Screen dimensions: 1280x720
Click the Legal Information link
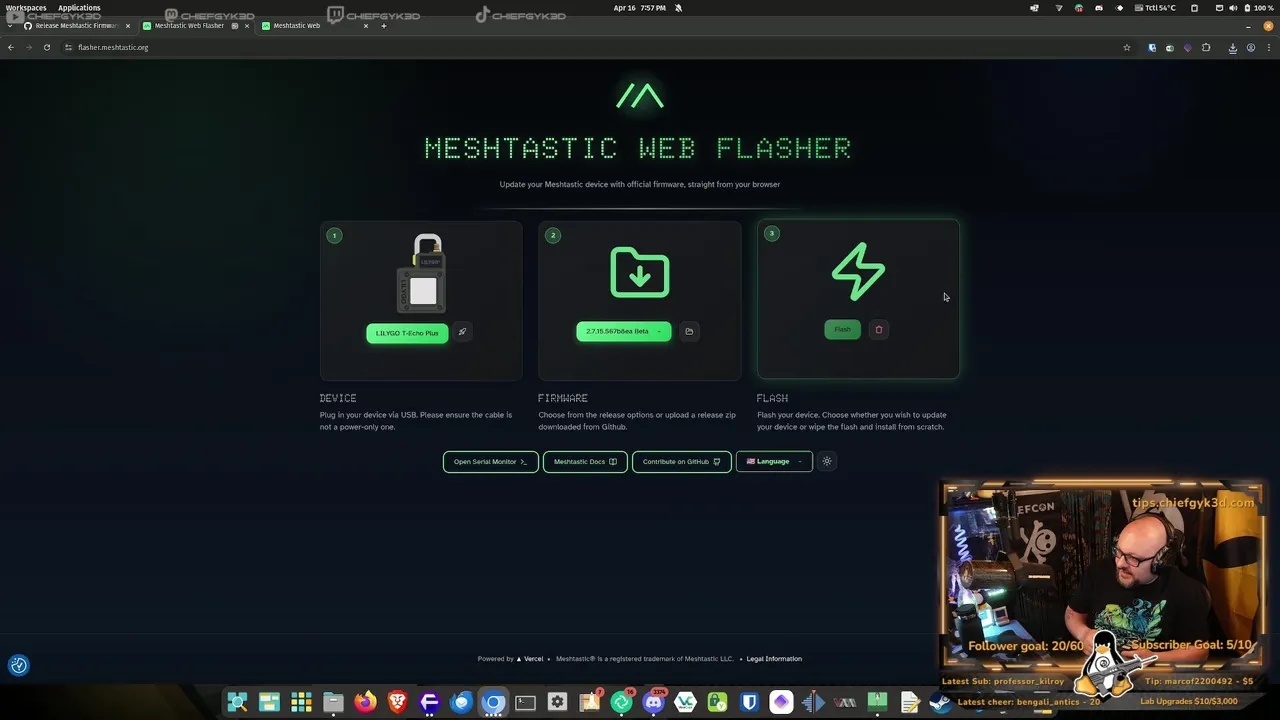pos(774,659)
